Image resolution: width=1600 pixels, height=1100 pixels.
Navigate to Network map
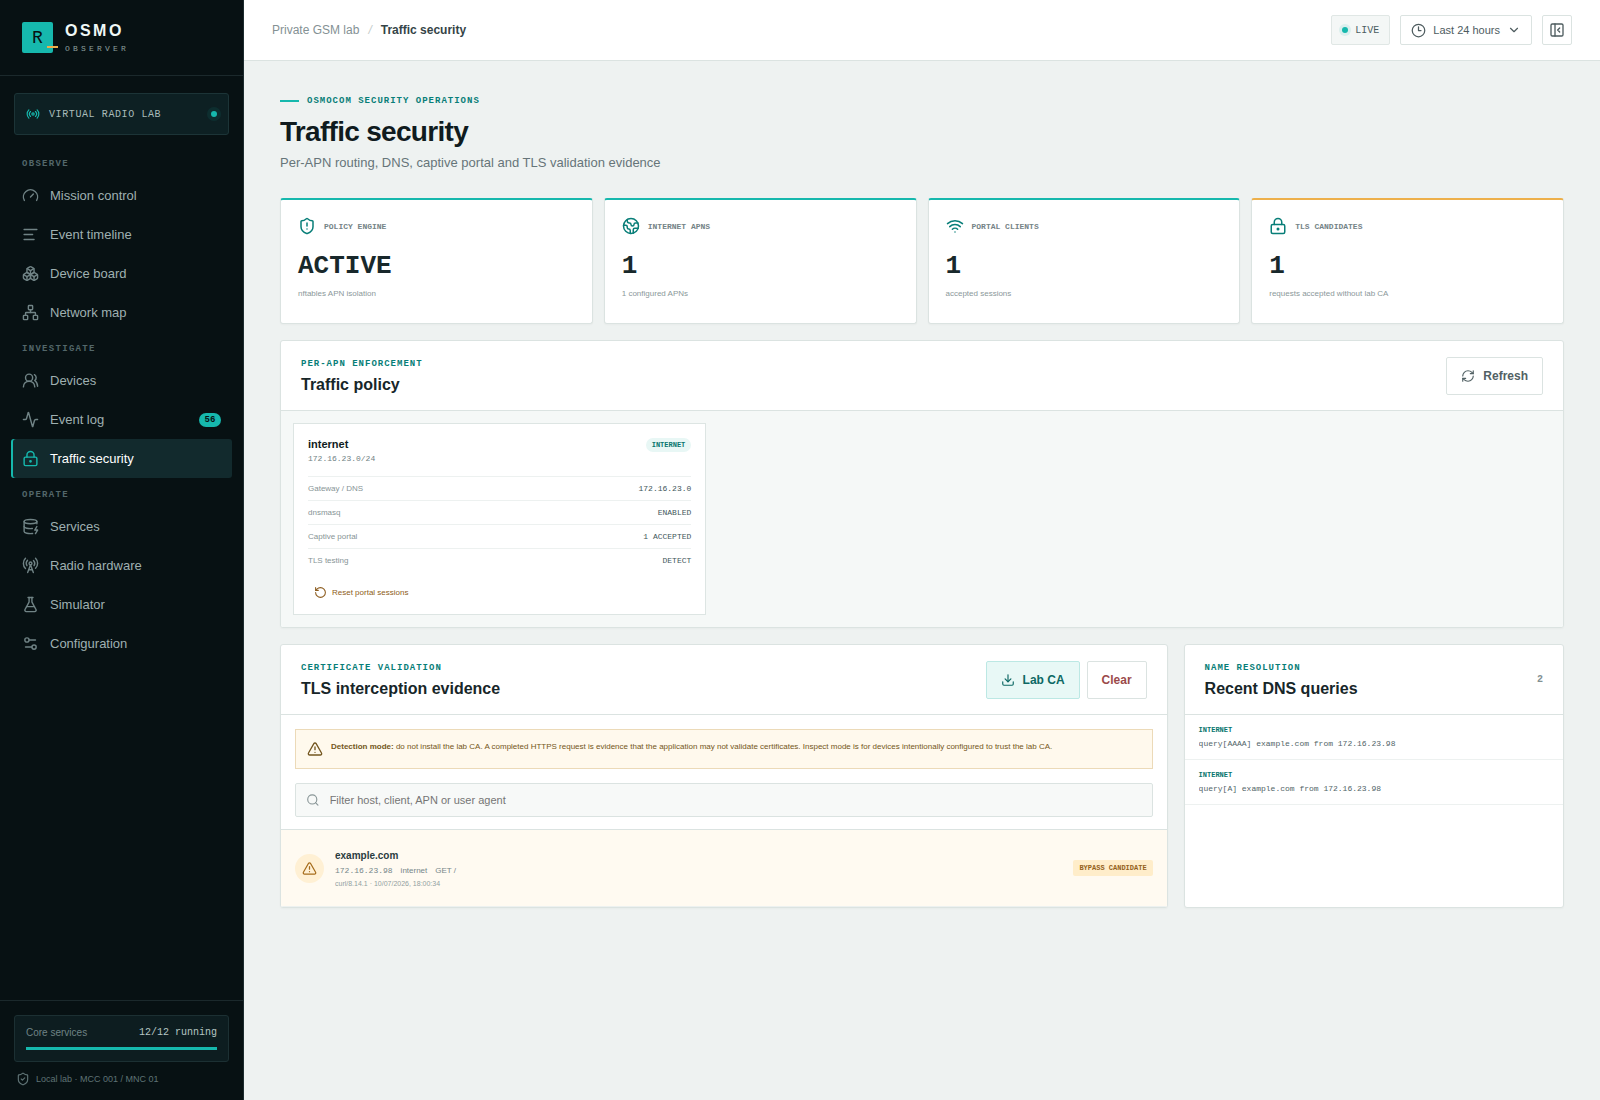[121, 313]
